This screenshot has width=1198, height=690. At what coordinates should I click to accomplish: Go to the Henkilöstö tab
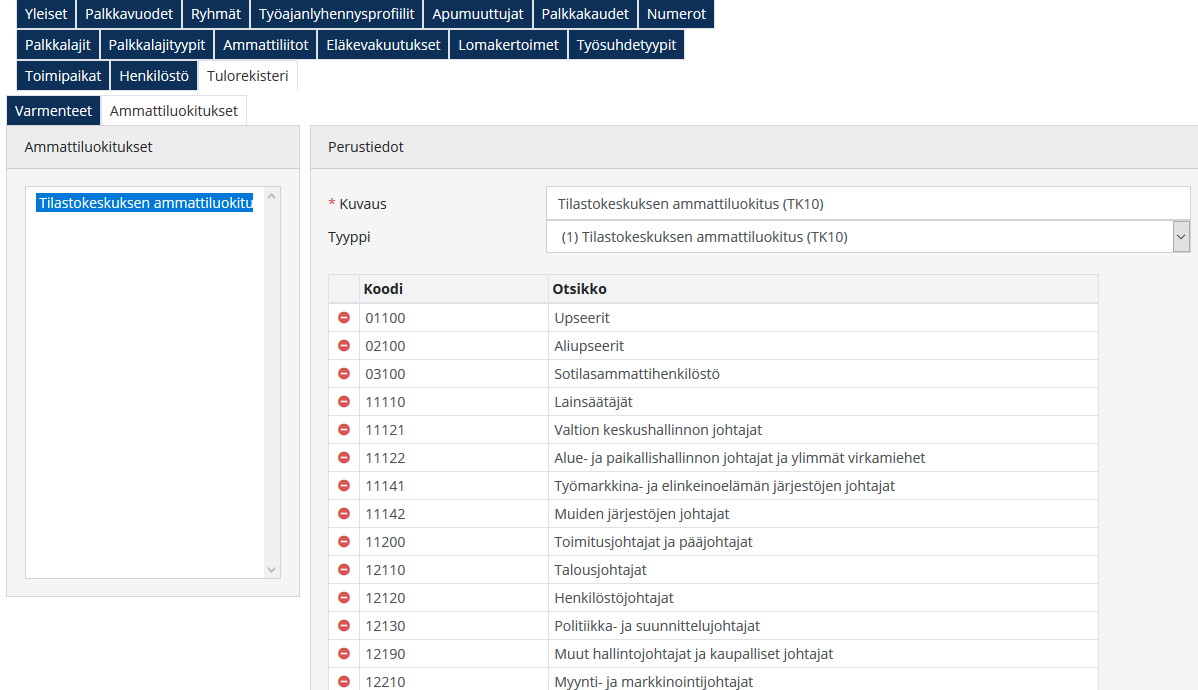pos(154,76)
